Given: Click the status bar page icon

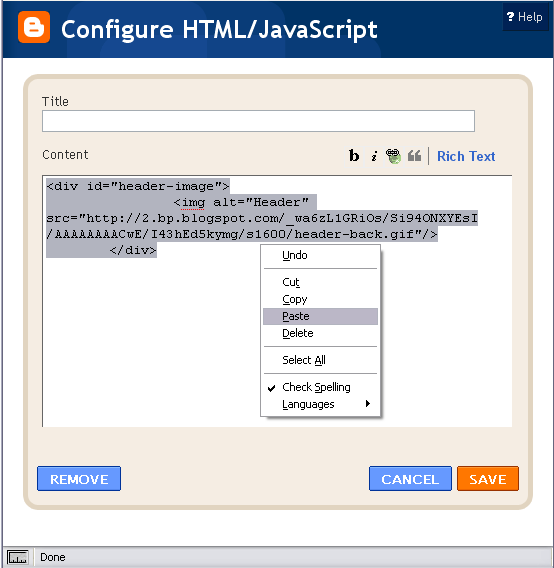Looking at the screenshot, I should [x=17, y=557].
